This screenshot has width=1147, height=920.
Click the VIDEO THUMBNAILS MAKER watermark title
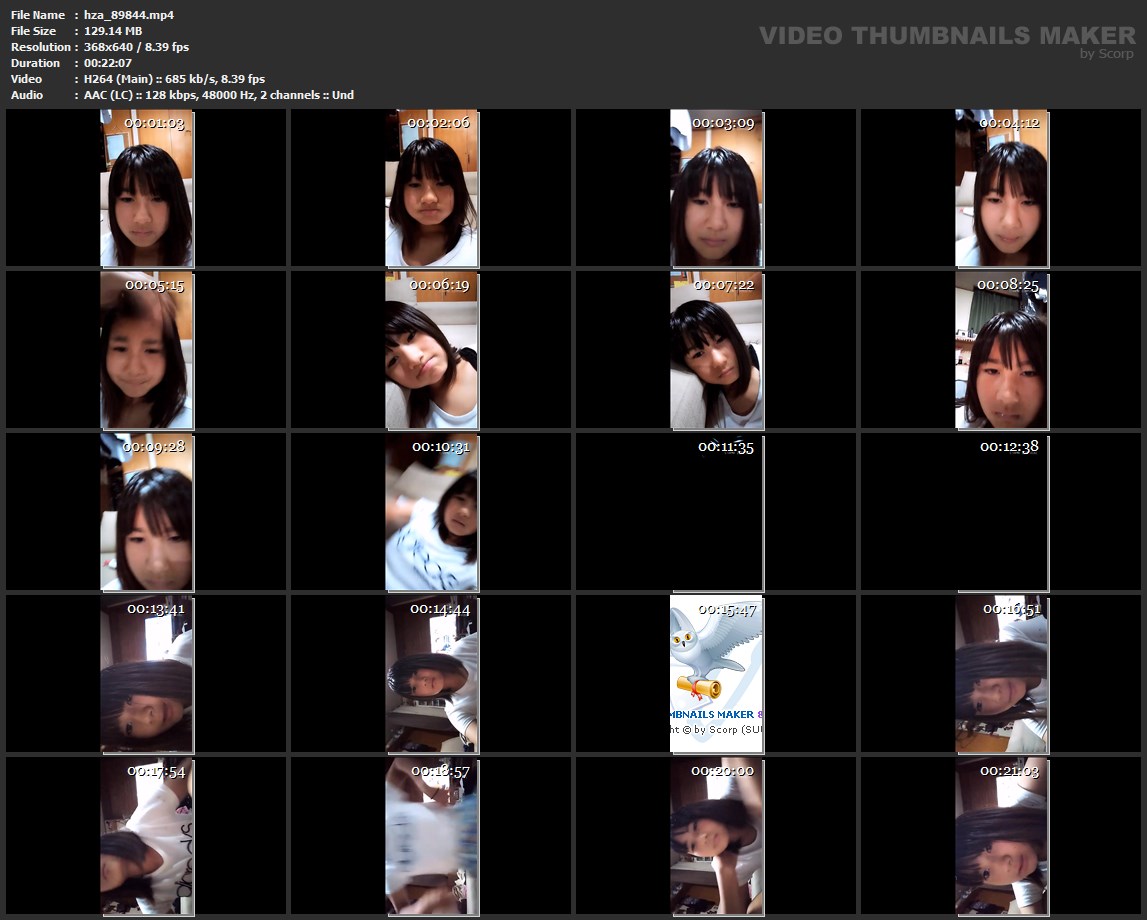946,36
